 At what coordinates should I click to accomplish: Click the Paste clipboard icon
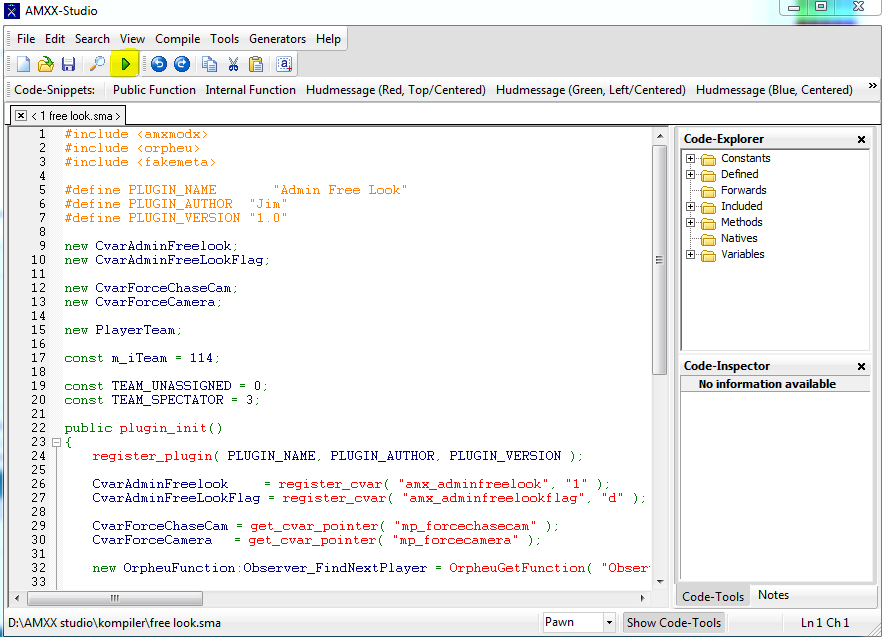[256, 64]
